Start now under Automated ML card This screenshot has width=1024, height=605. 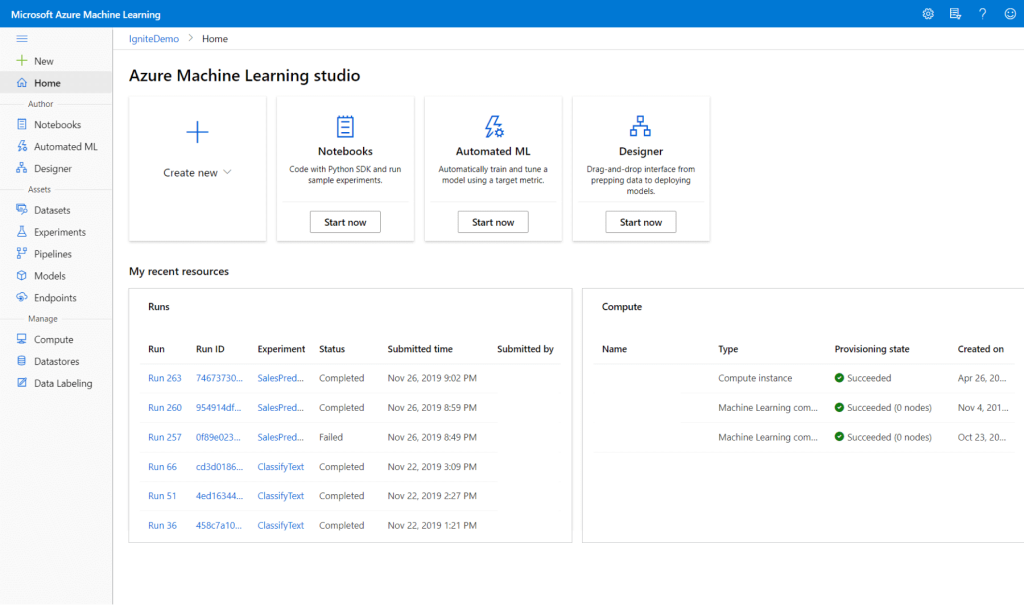pyautogui.click(x=493, y=222)
